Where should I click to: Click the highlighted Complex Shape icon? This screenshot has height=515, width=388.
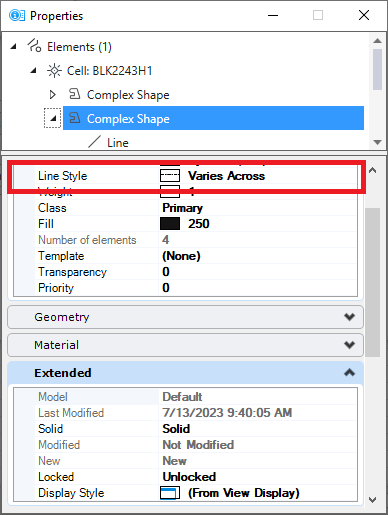coord(75,118)
